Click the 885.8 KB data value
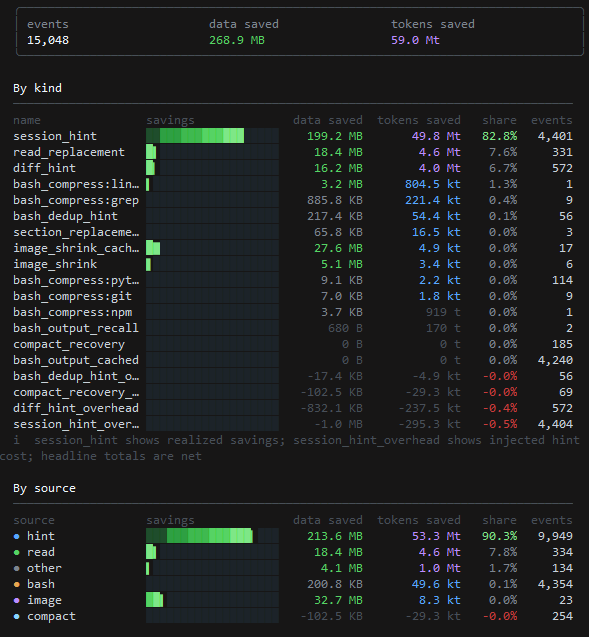Screen dimensions: 589x637 [335, 200]
